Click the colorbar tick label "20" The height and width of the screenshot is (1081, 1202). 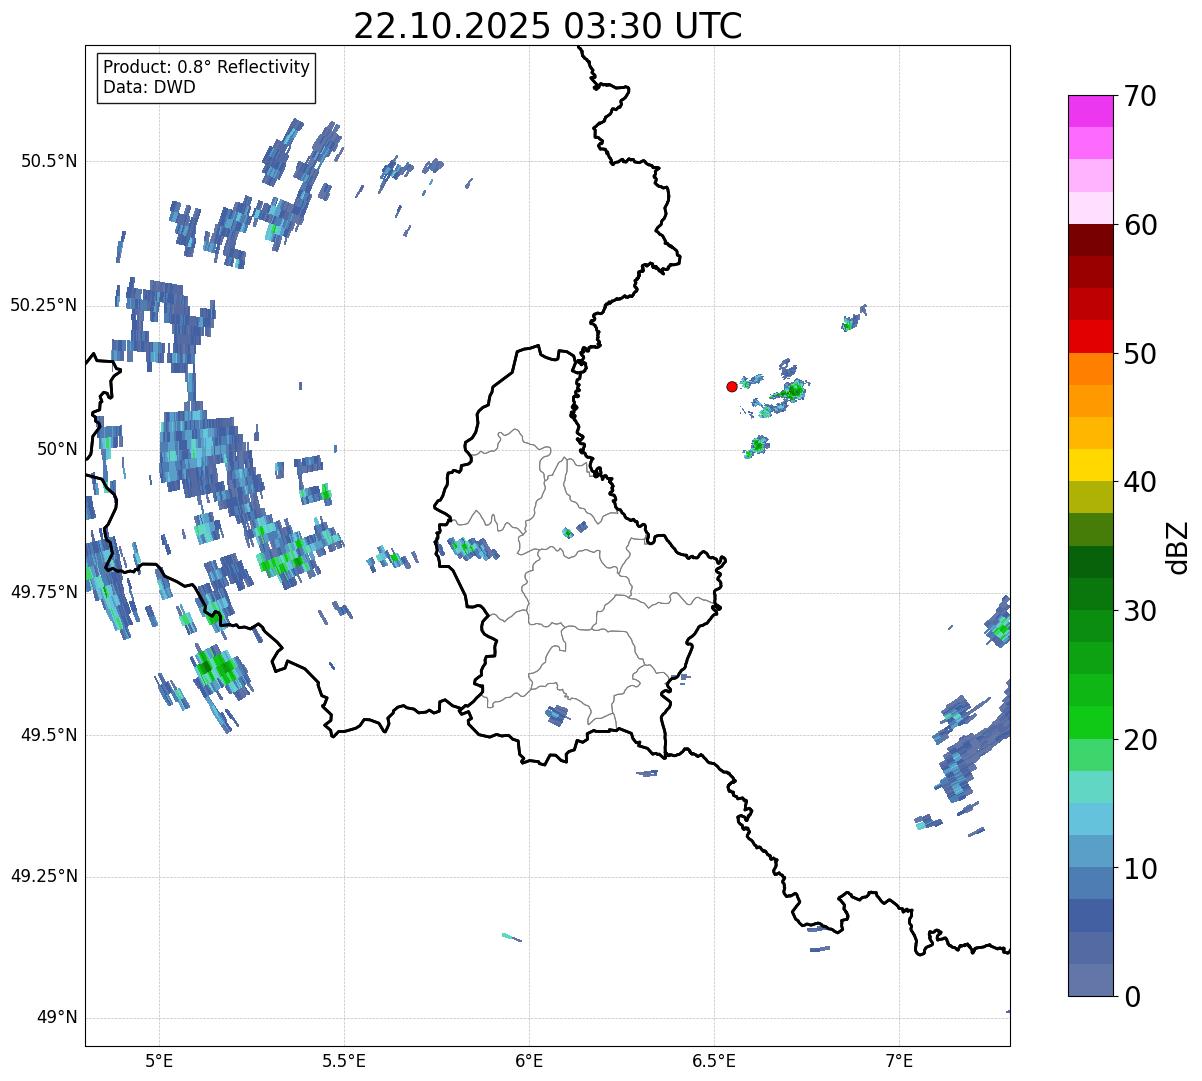[x=1140, y=740]
